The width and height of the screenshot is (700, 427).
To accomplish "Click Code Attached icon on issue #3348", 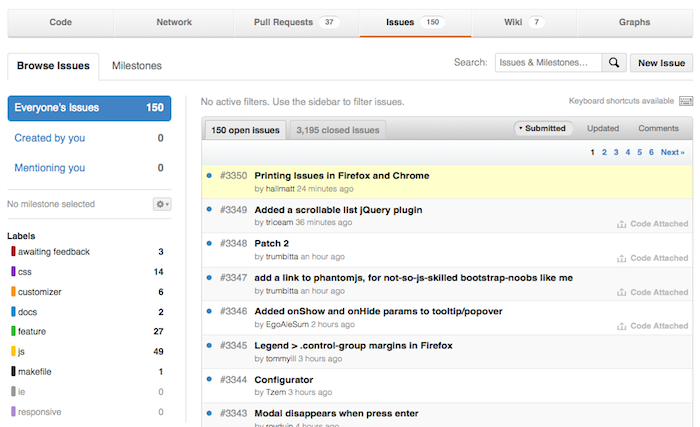I will (x=622, y=258).
